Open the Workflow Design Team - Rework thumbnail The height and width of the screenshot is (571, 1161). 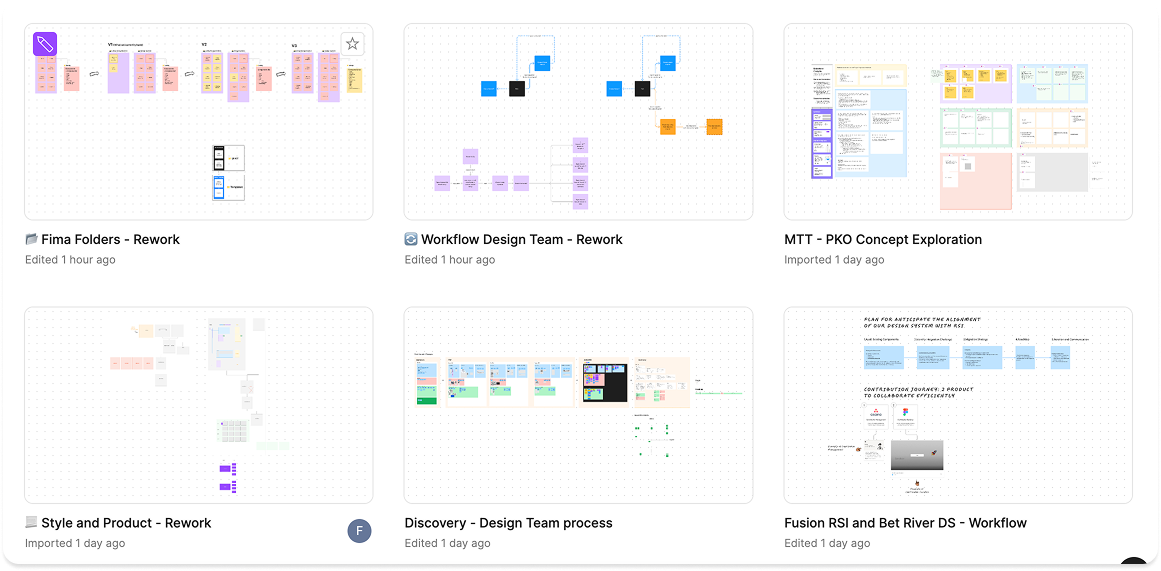pos(578,122)
